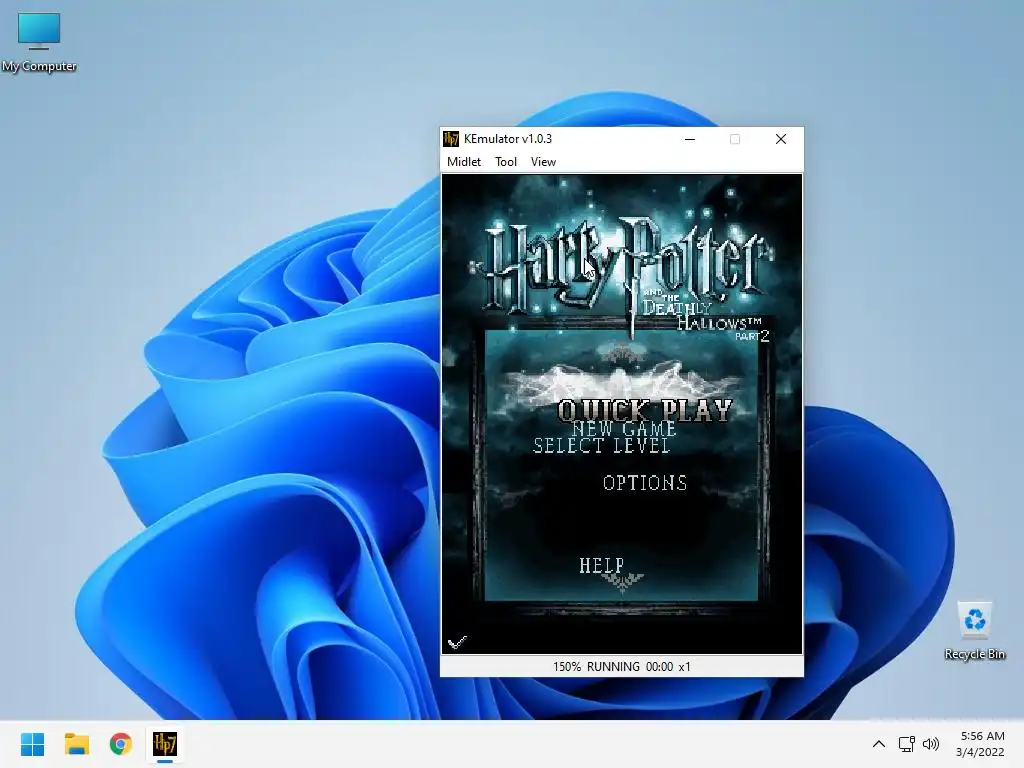Minimize the KEmulator window
The image size is (1024, 768).
[690, 139]
